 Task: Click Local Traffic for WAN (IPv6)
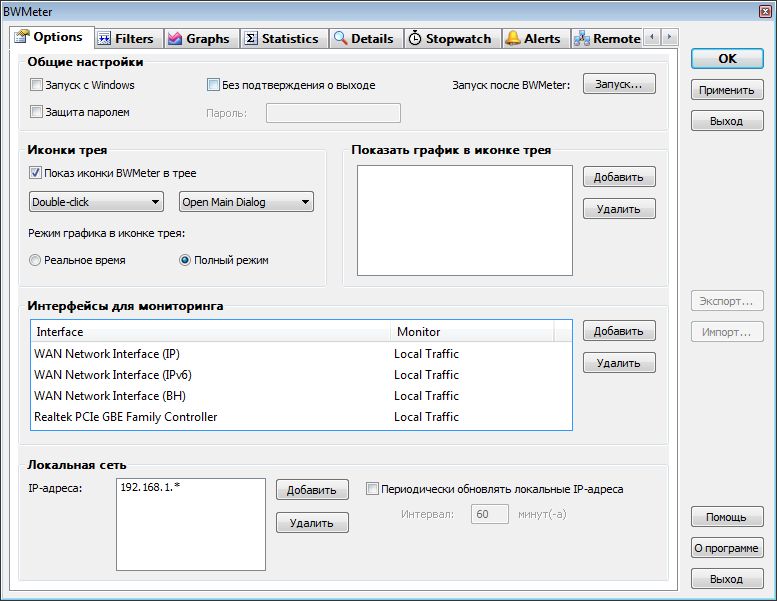click(x=426, y=375)
